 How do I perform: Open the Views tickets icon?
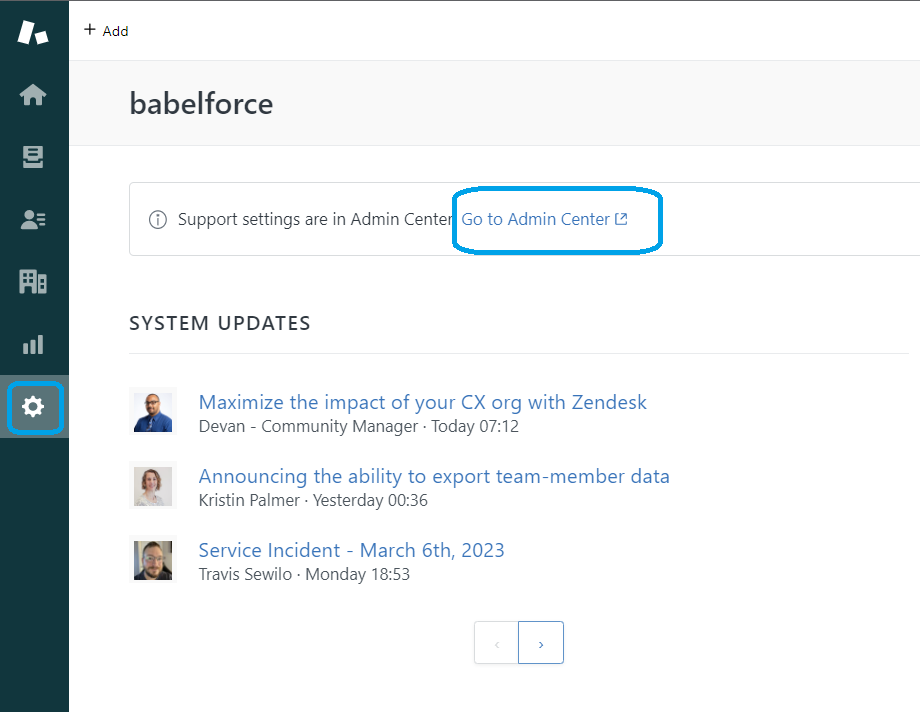33,157
